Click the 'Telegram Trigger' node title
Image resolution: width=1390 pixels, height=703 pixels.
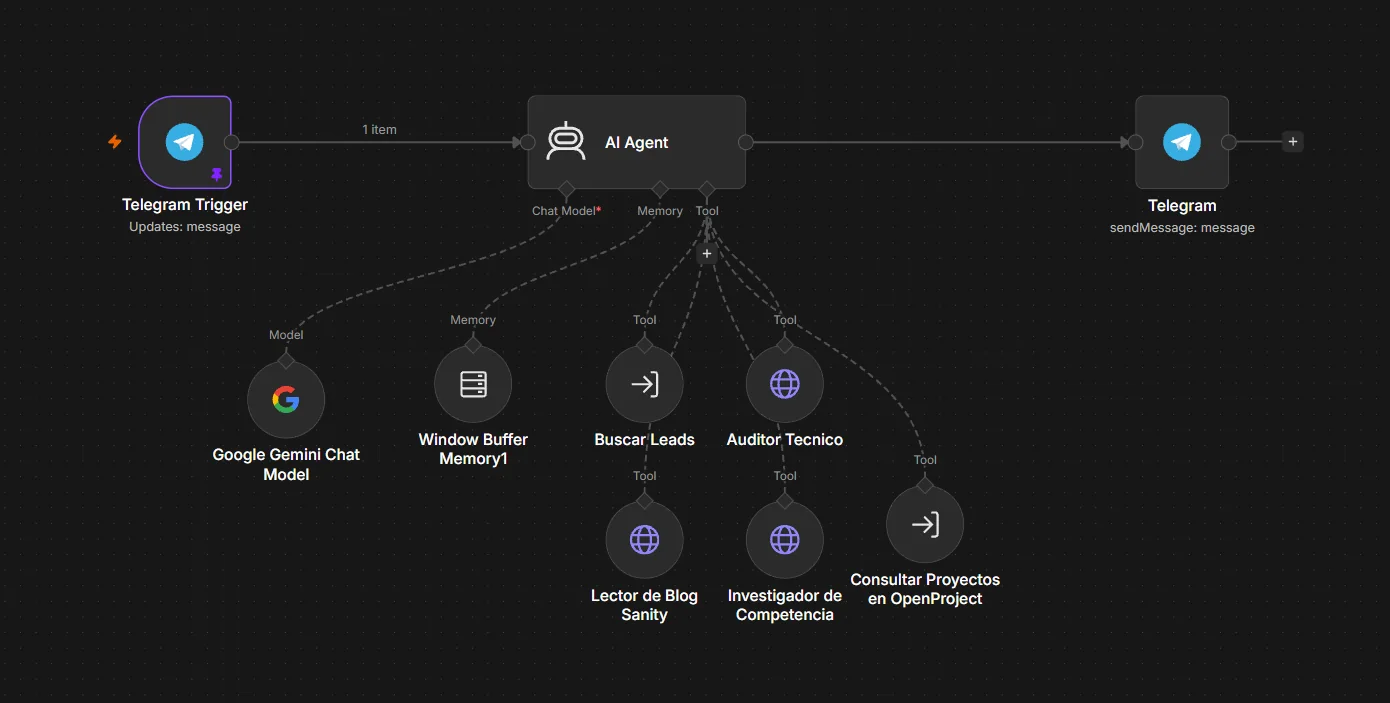(185, 204)
